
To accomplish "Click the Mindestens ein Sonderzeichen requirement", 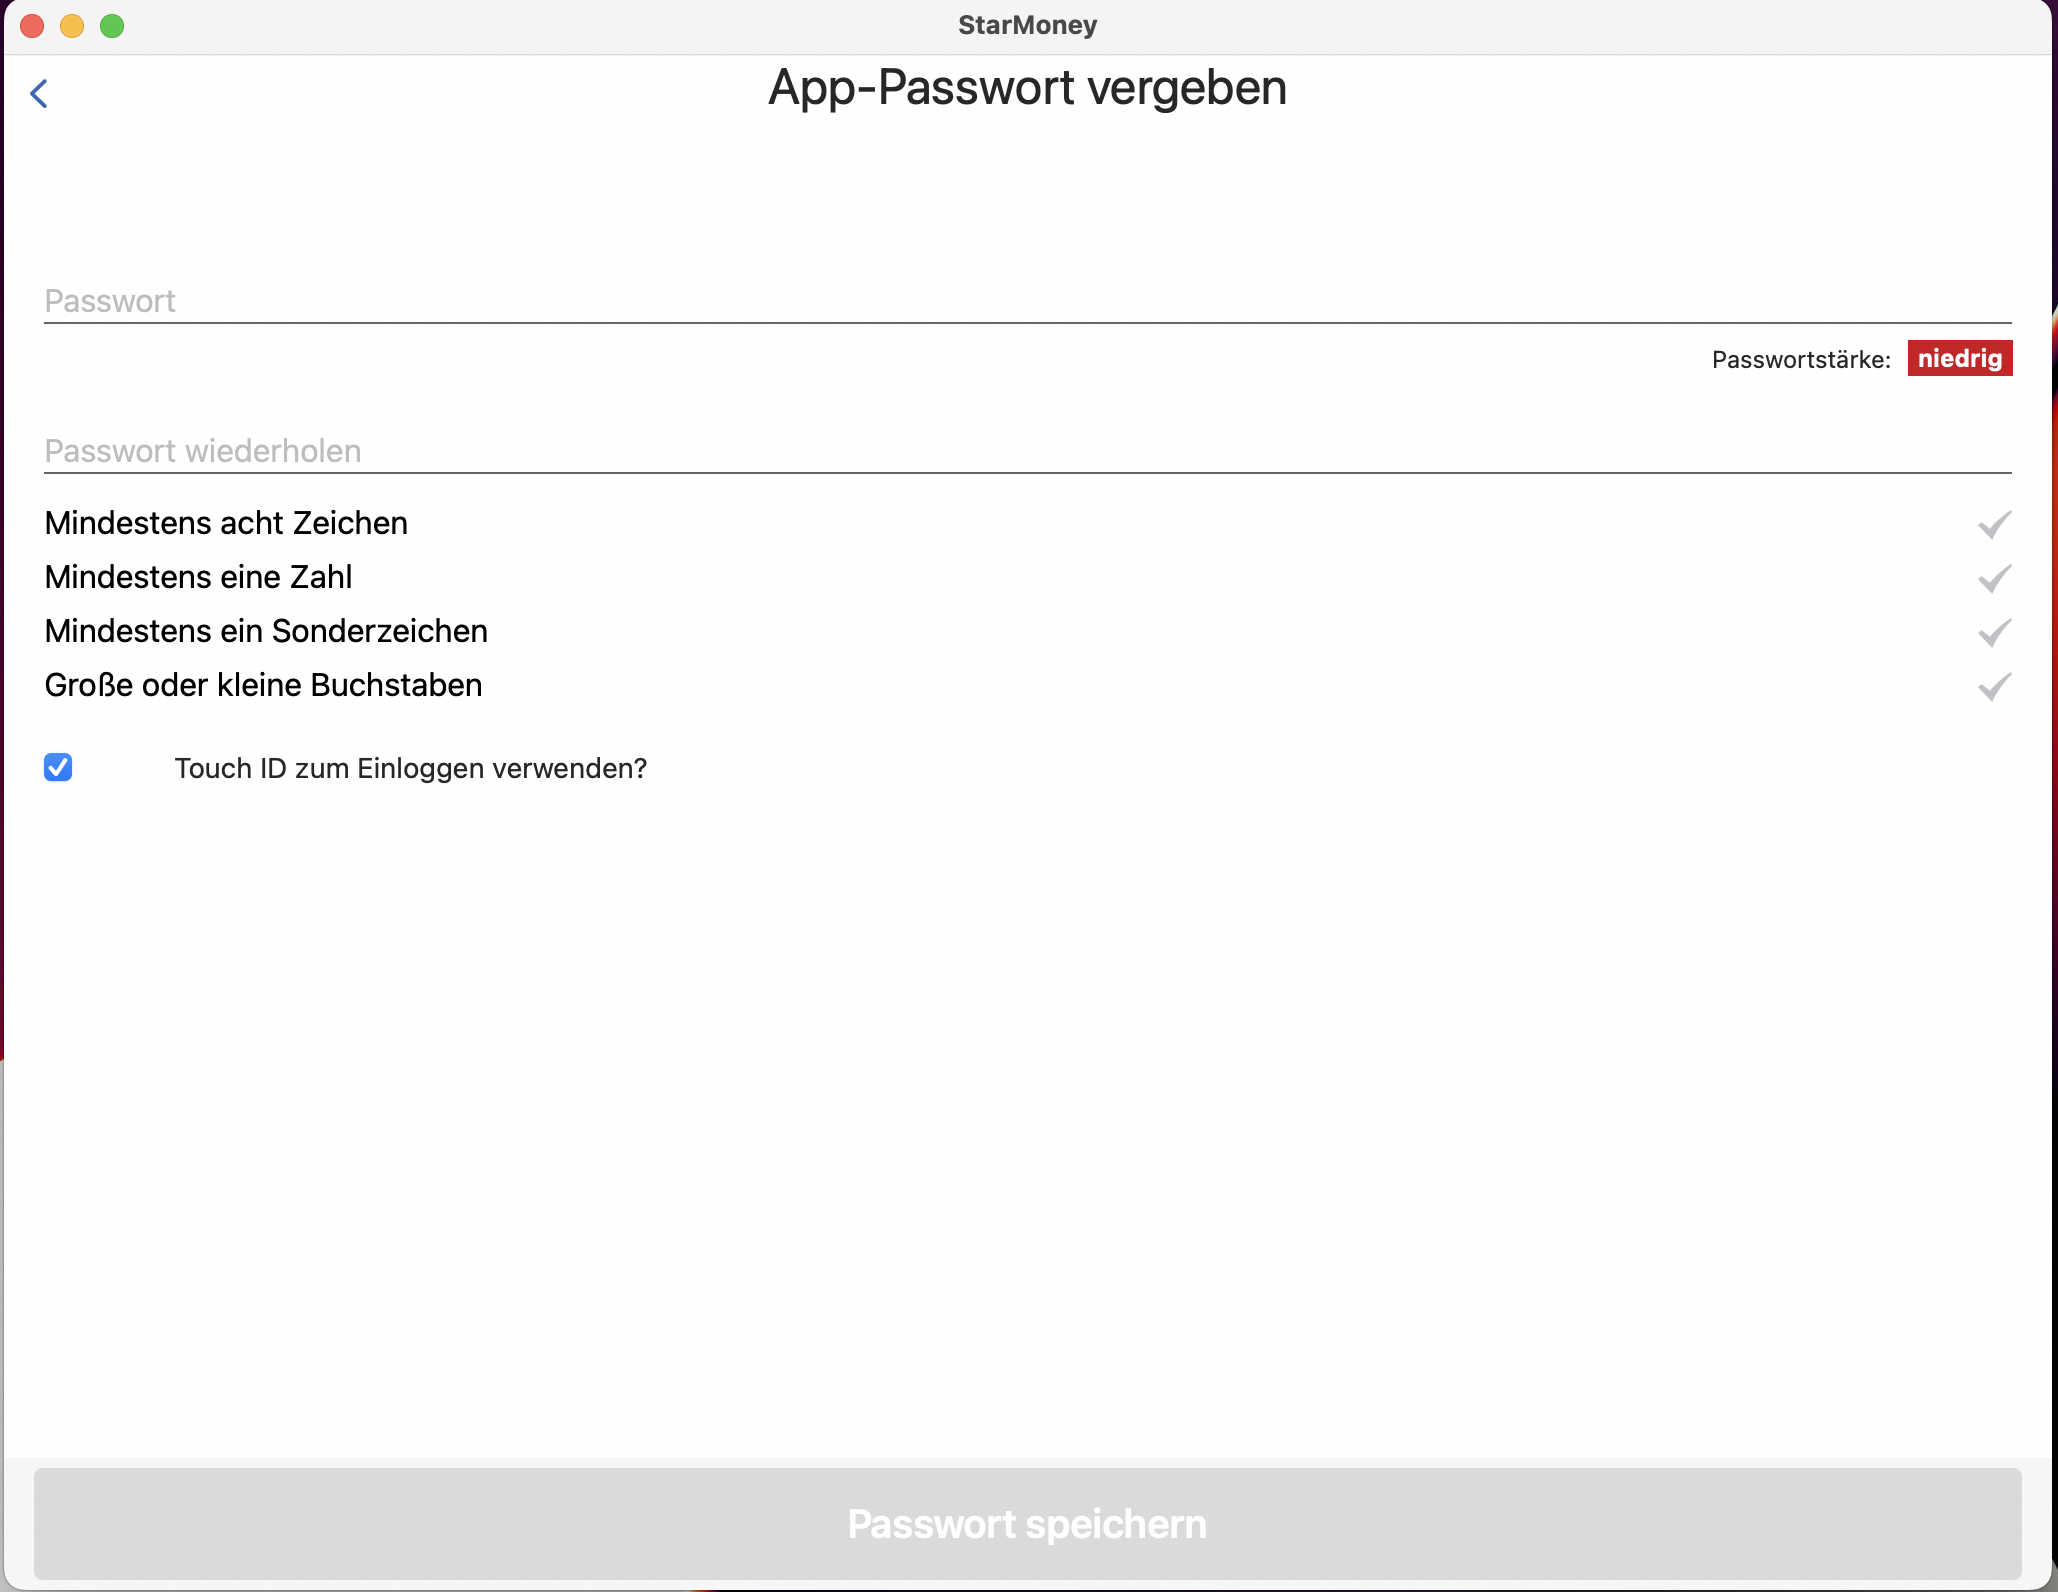I will pos(266,631).
